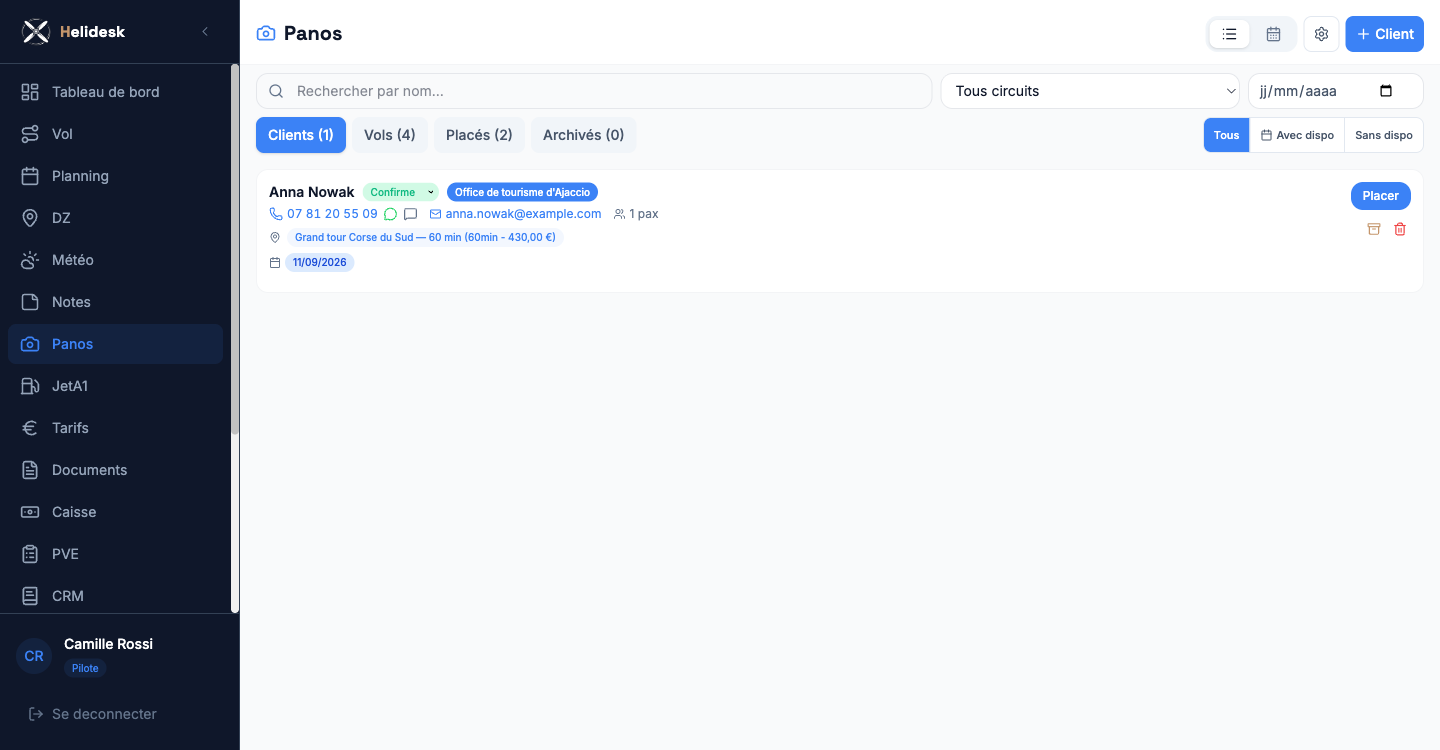Open the Météo section
The width and height of the screenshot is (1440, 750).
coord(115,260)
